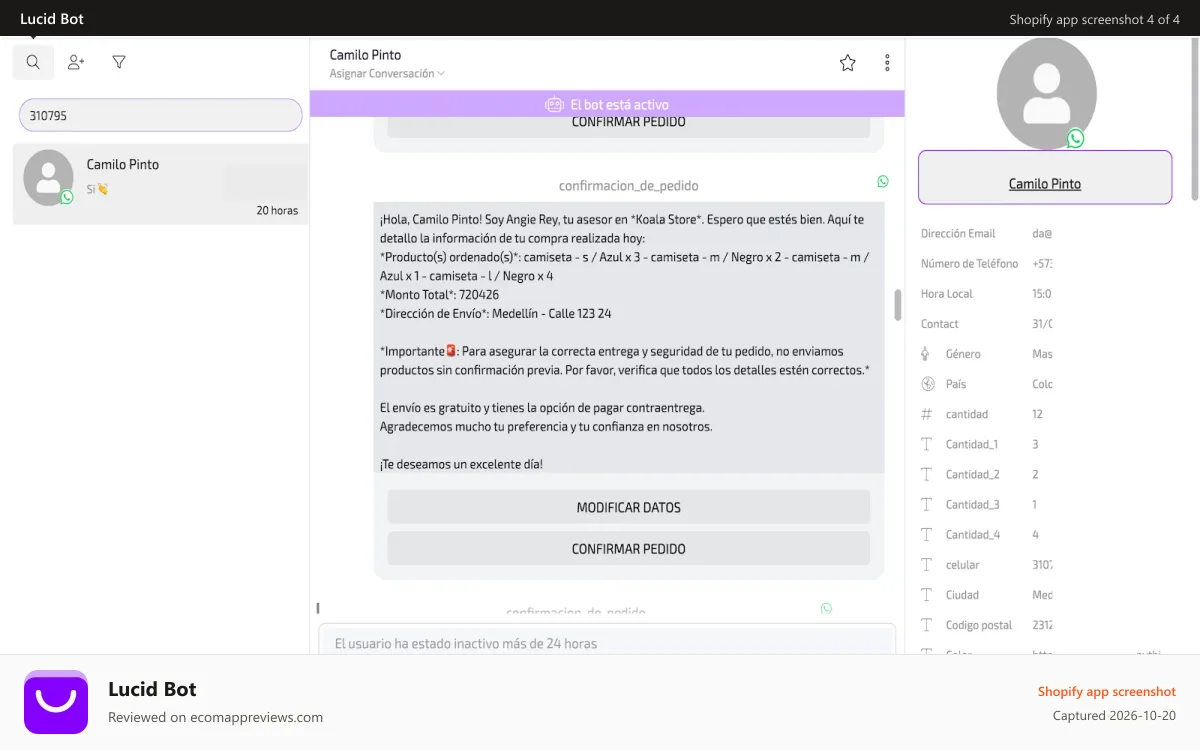Star the Camilo Pinto conversation

click(848, 63)
